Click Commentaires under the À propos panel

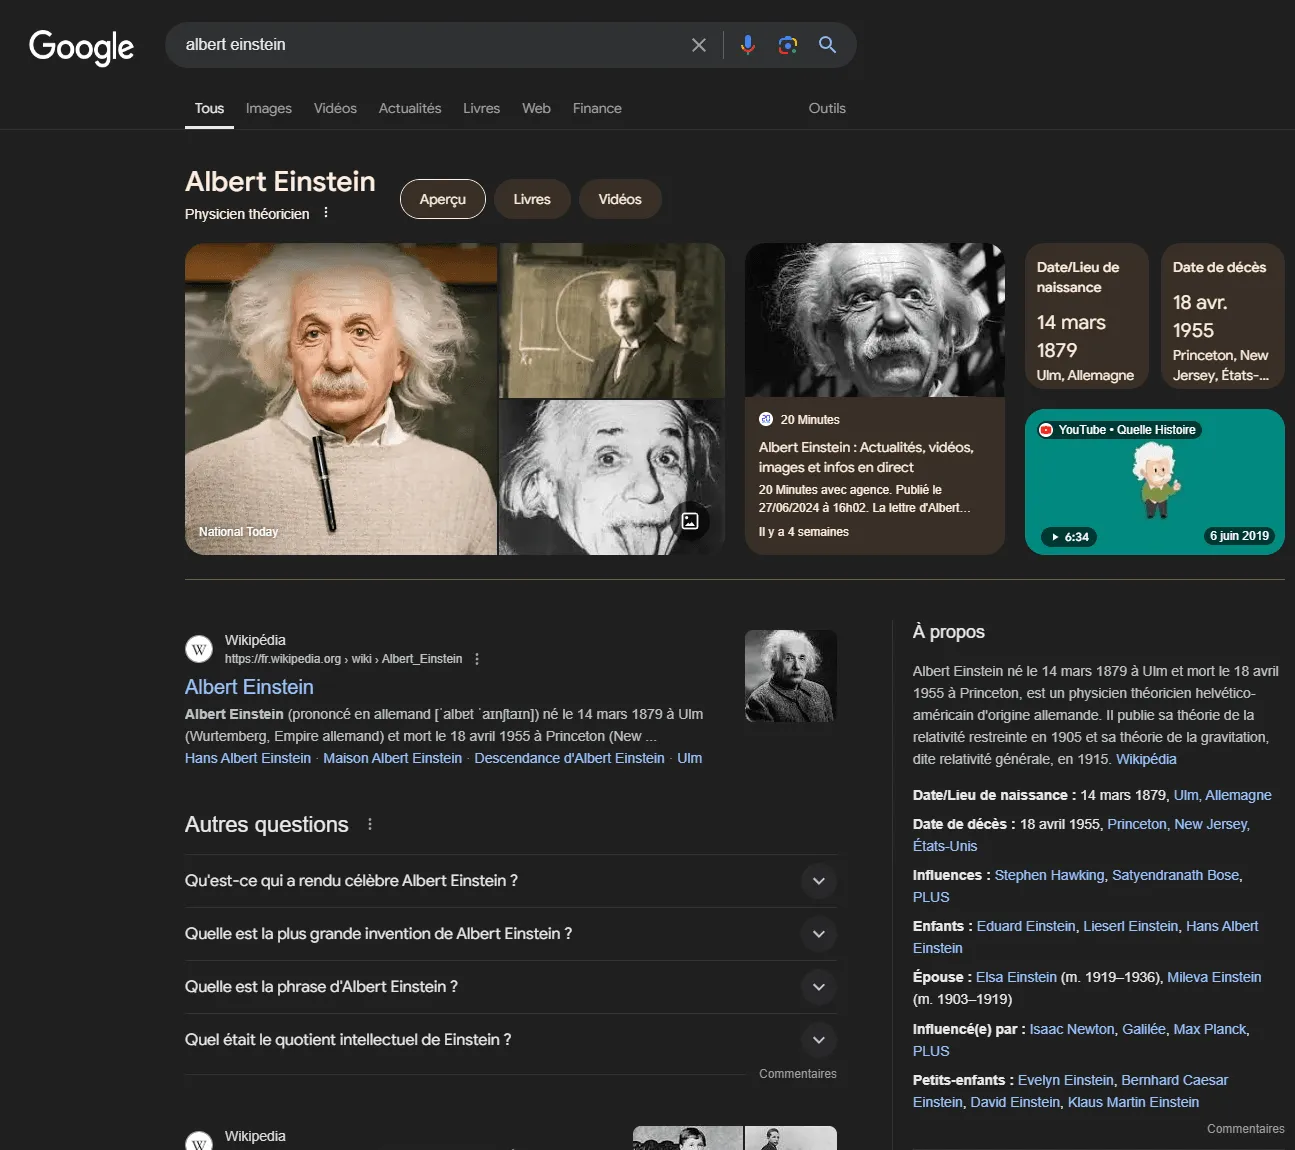pos(1245,1129)
